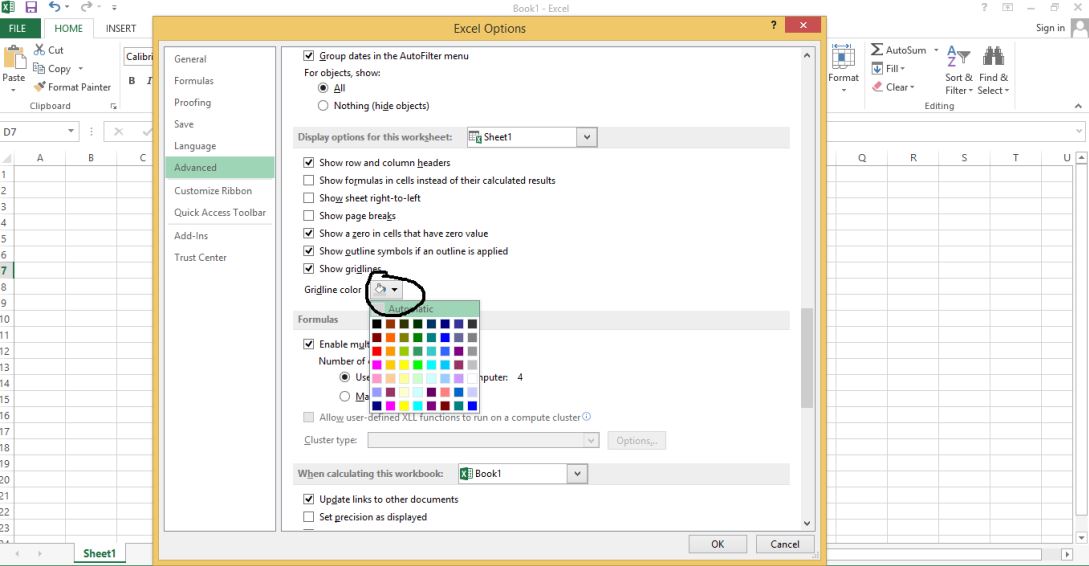The width and height of the screenshot is (1089, 566).
Task: Click the Copy icon in Clipboard group
Action: (39, 68)
